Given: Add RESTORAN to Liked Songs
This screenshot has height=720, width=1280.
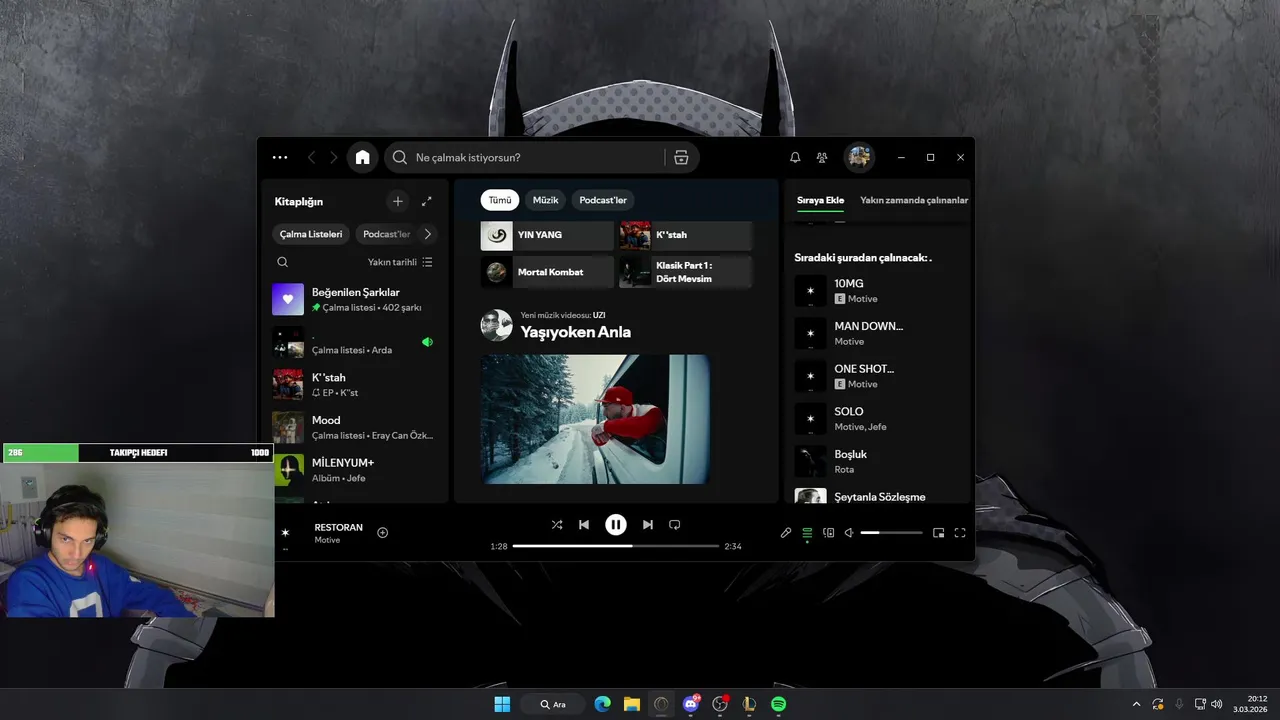Looking at the screenshot, I should (383, 533).
